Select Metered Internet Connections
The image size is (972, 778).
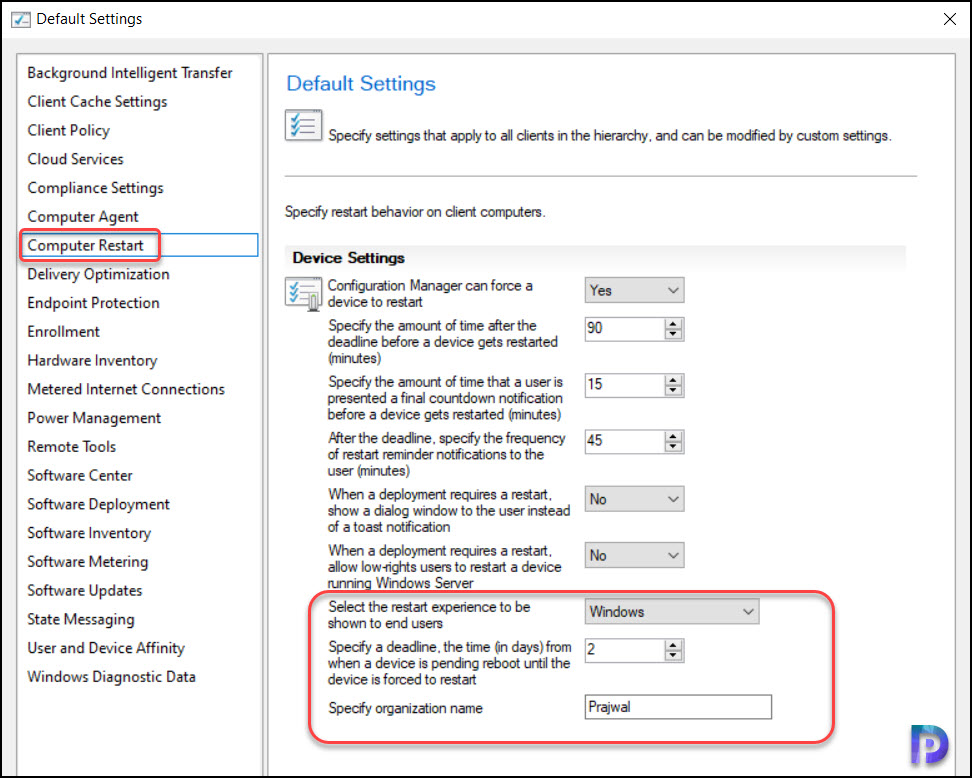[126, 389]
